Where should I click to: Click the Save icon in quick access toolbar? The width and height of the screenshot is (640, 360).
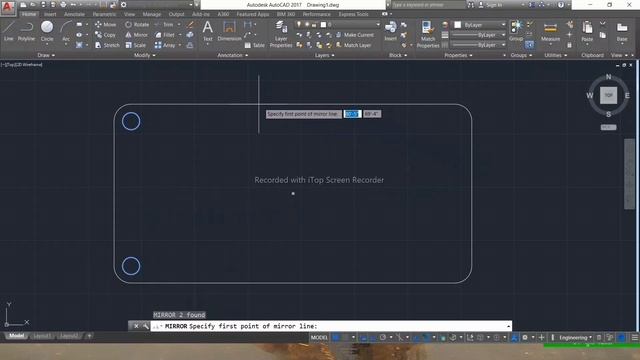[43, 5]
